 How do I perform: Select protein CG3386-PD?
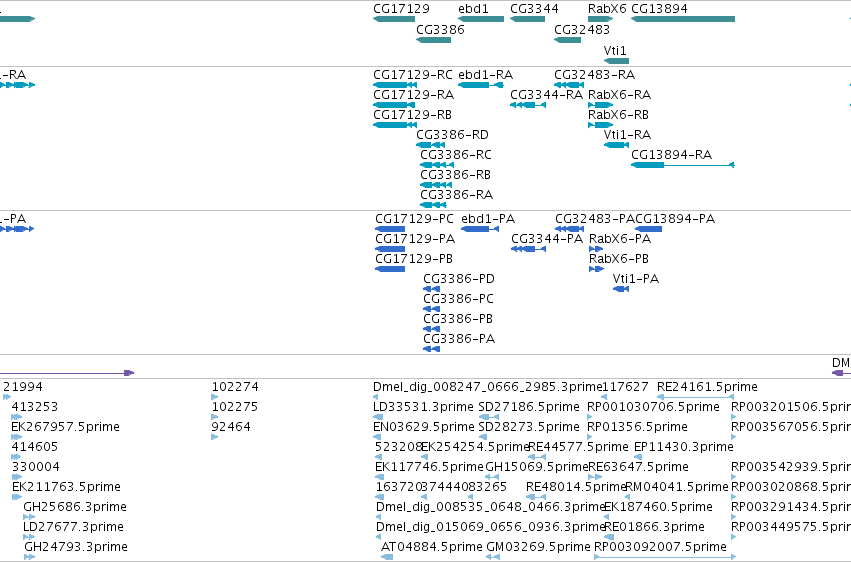point(431,289)
